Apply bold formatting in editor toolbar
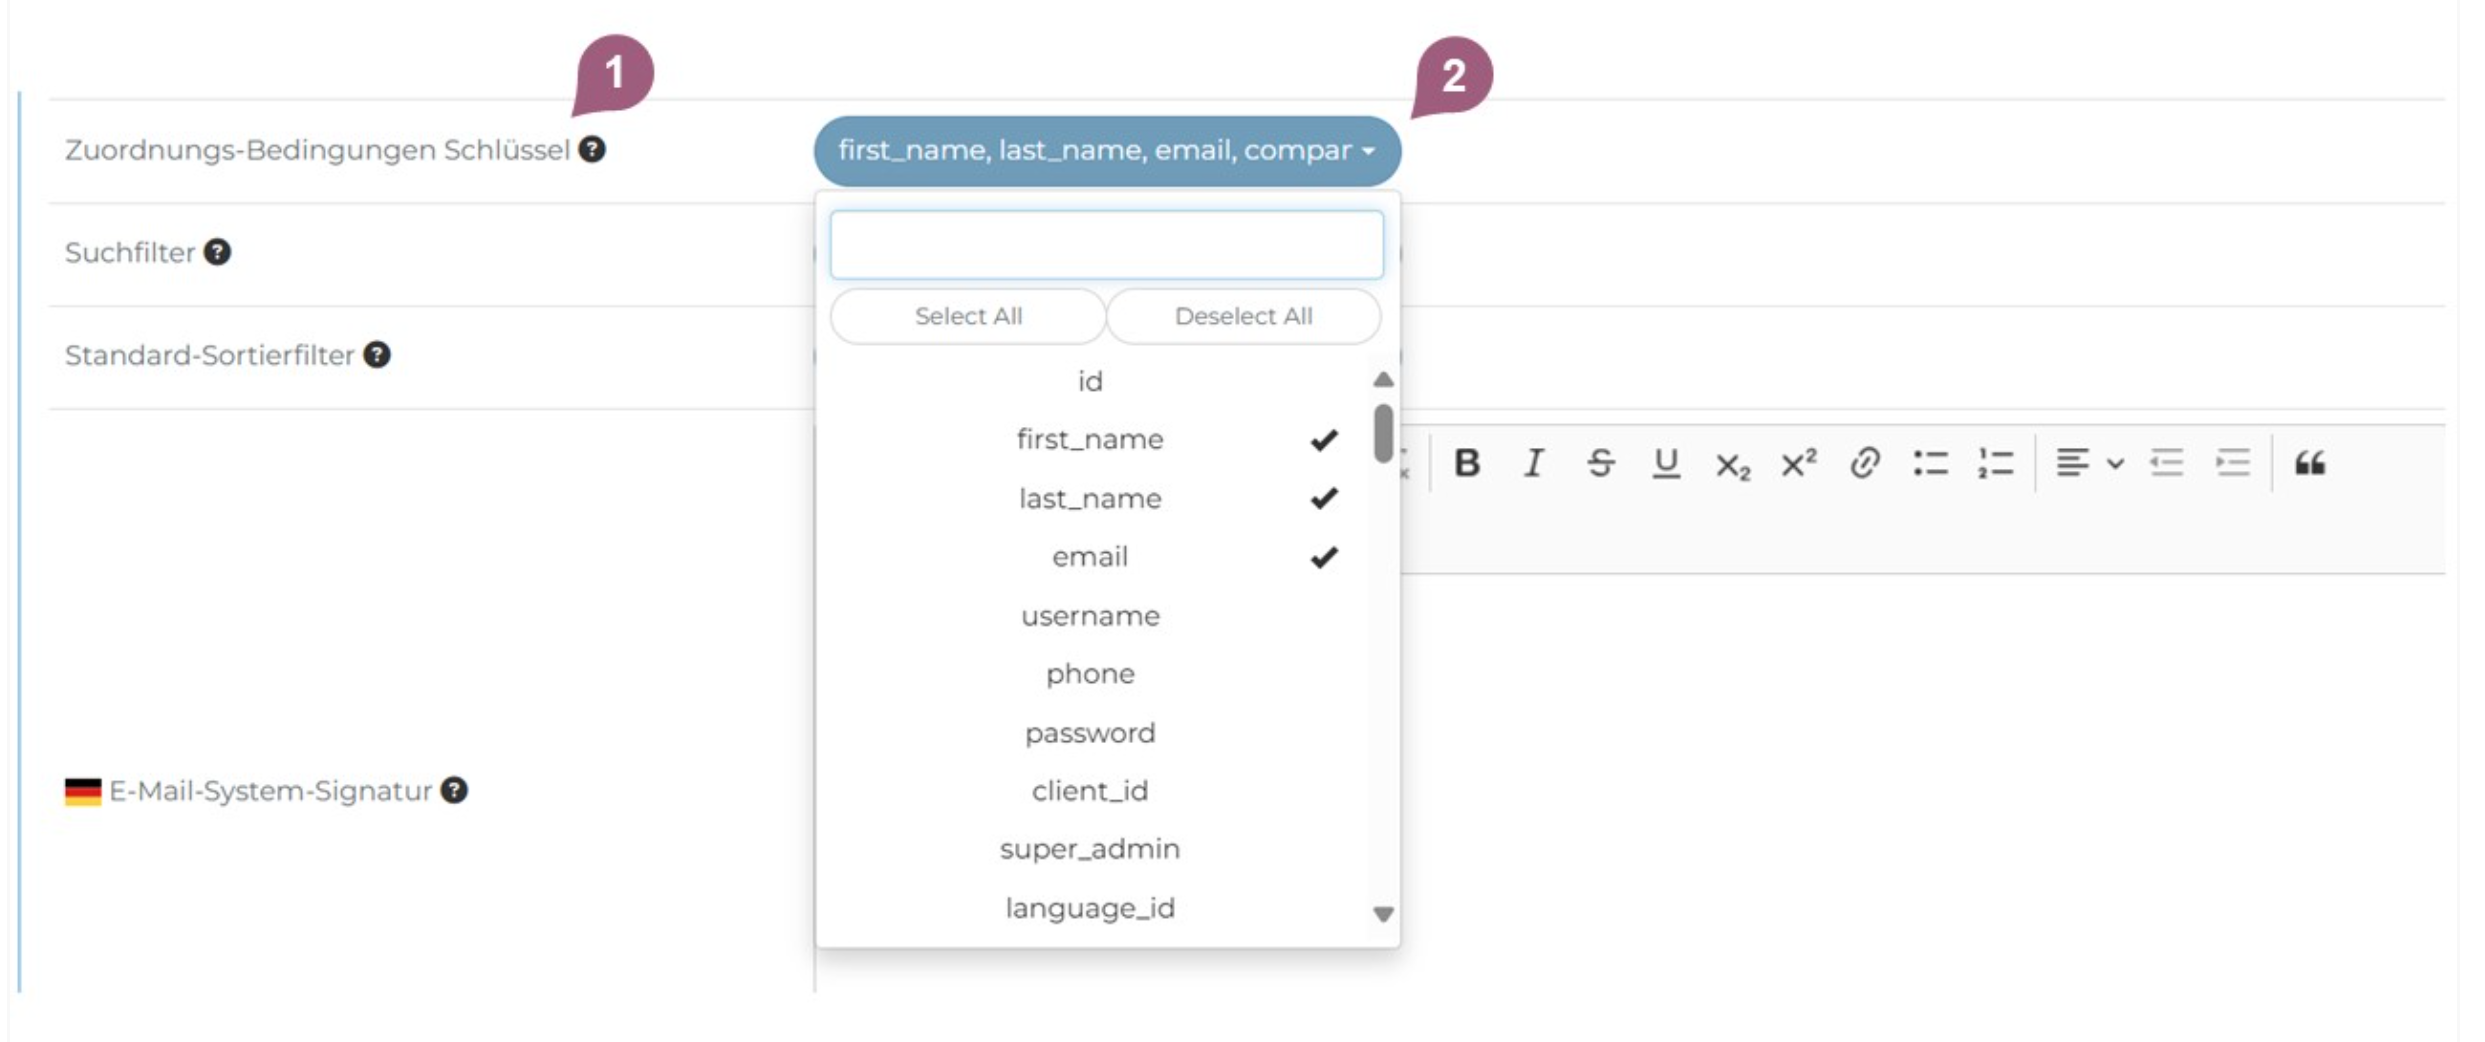The width and height of the screenshot is (2485, 1042). point(1466,463)
